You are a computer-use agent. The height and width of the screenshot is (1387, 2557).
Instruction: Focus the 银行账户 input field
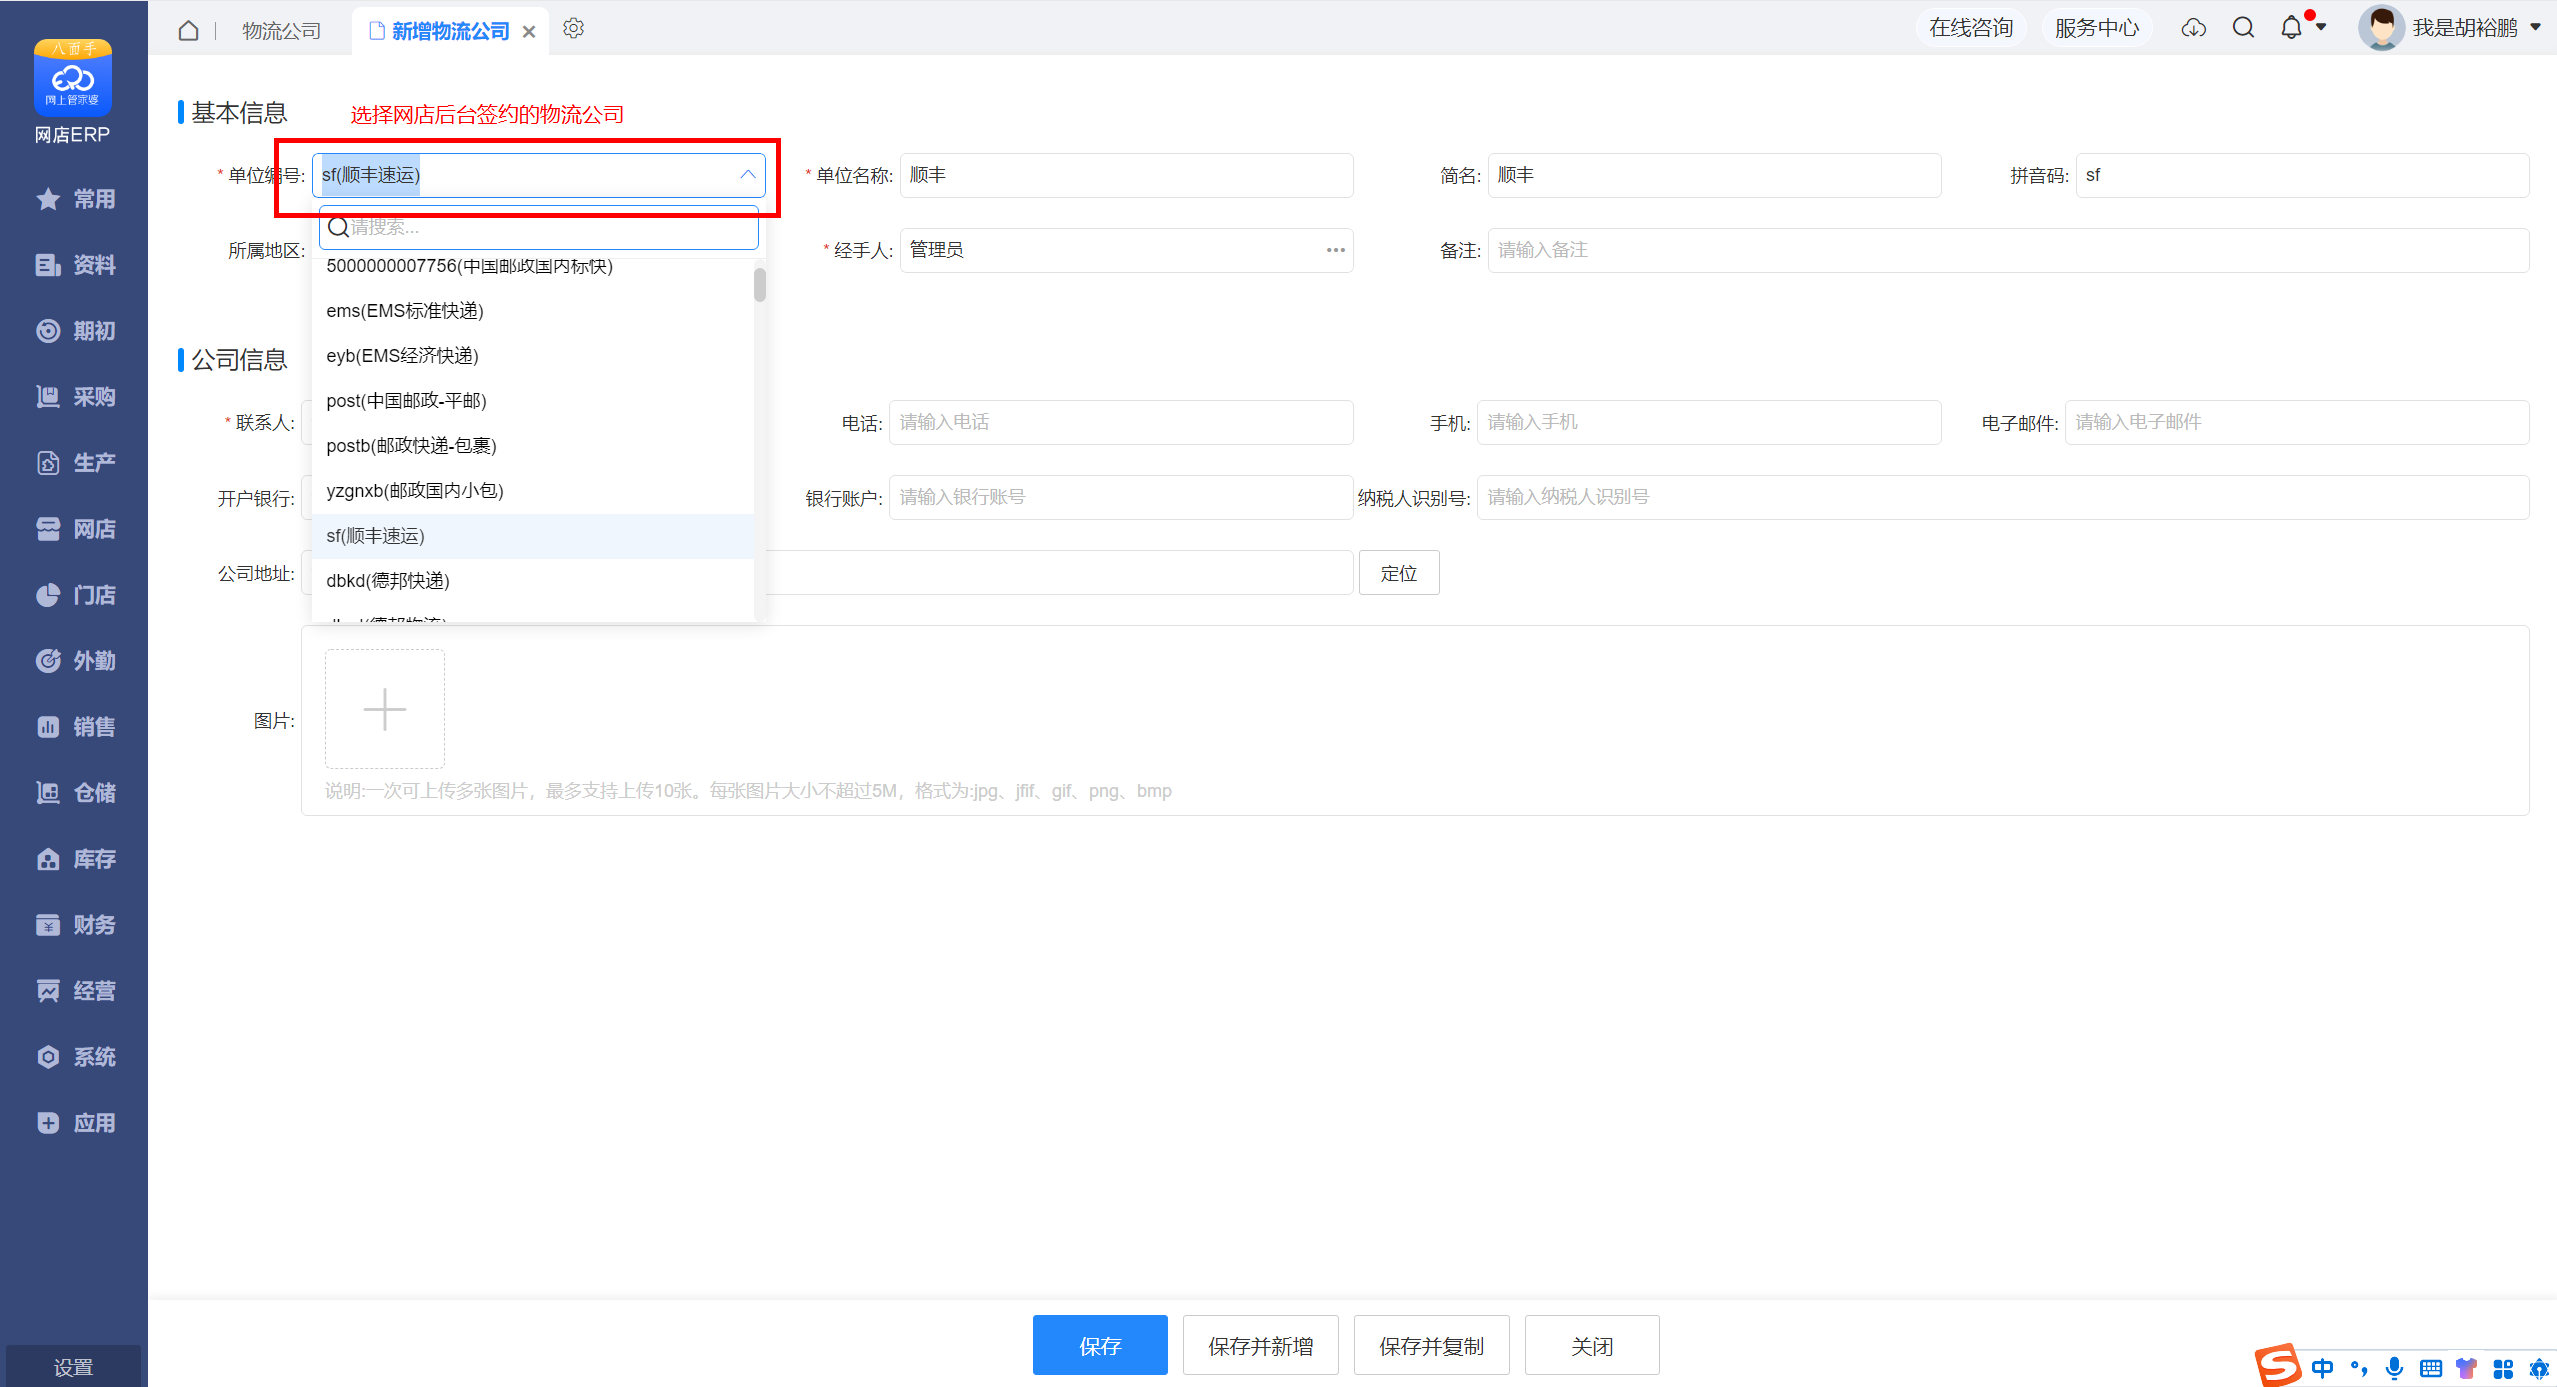[x=1121, y=497]
